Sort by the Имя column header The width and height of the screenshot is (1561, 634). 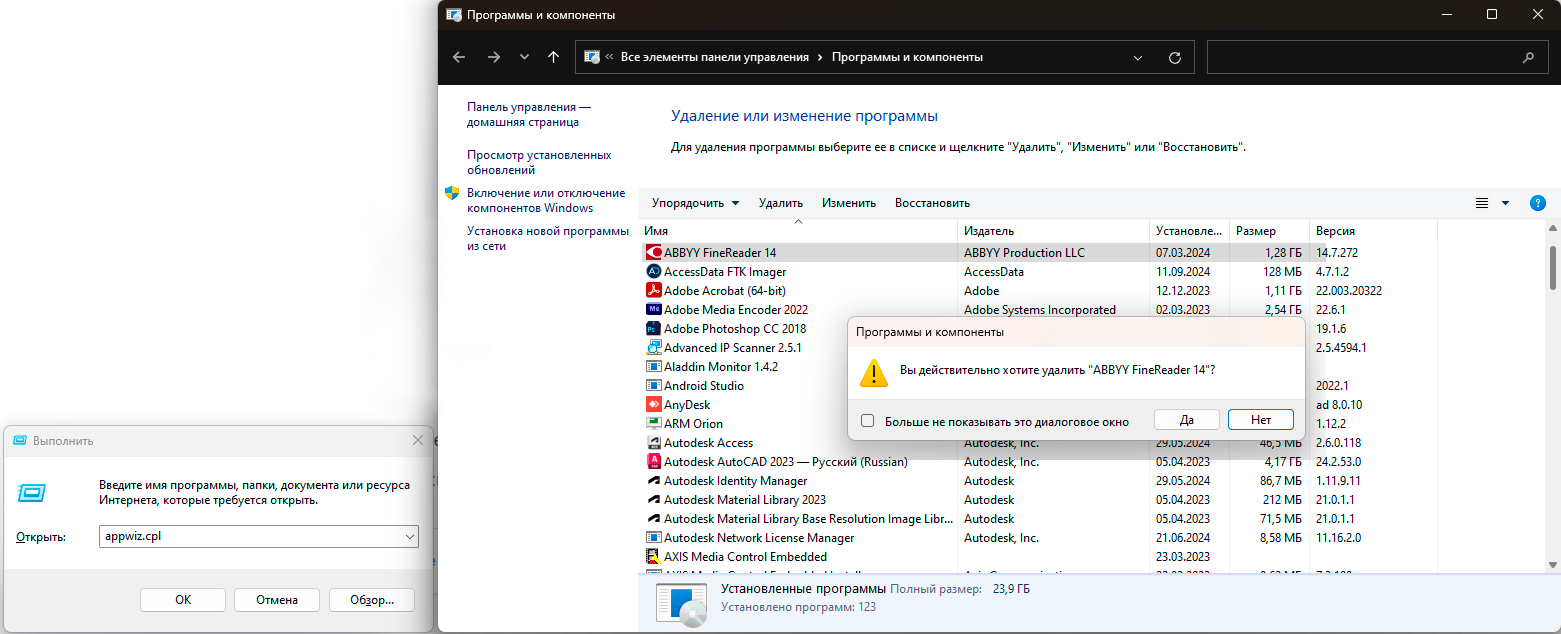[x=798, y=230]
